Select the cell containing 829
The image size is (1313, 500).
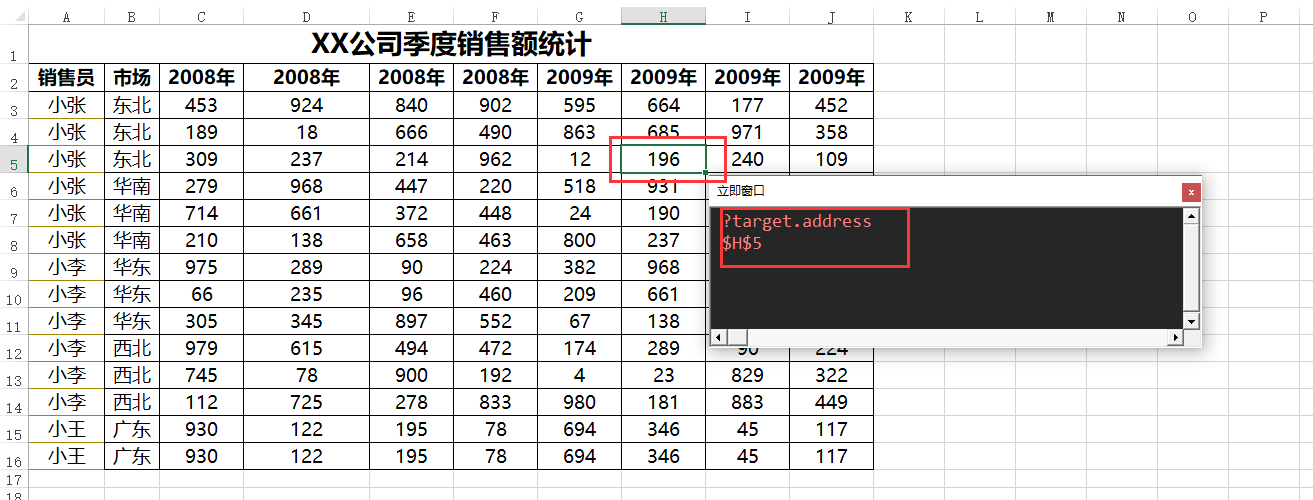(x=747, y=375)
